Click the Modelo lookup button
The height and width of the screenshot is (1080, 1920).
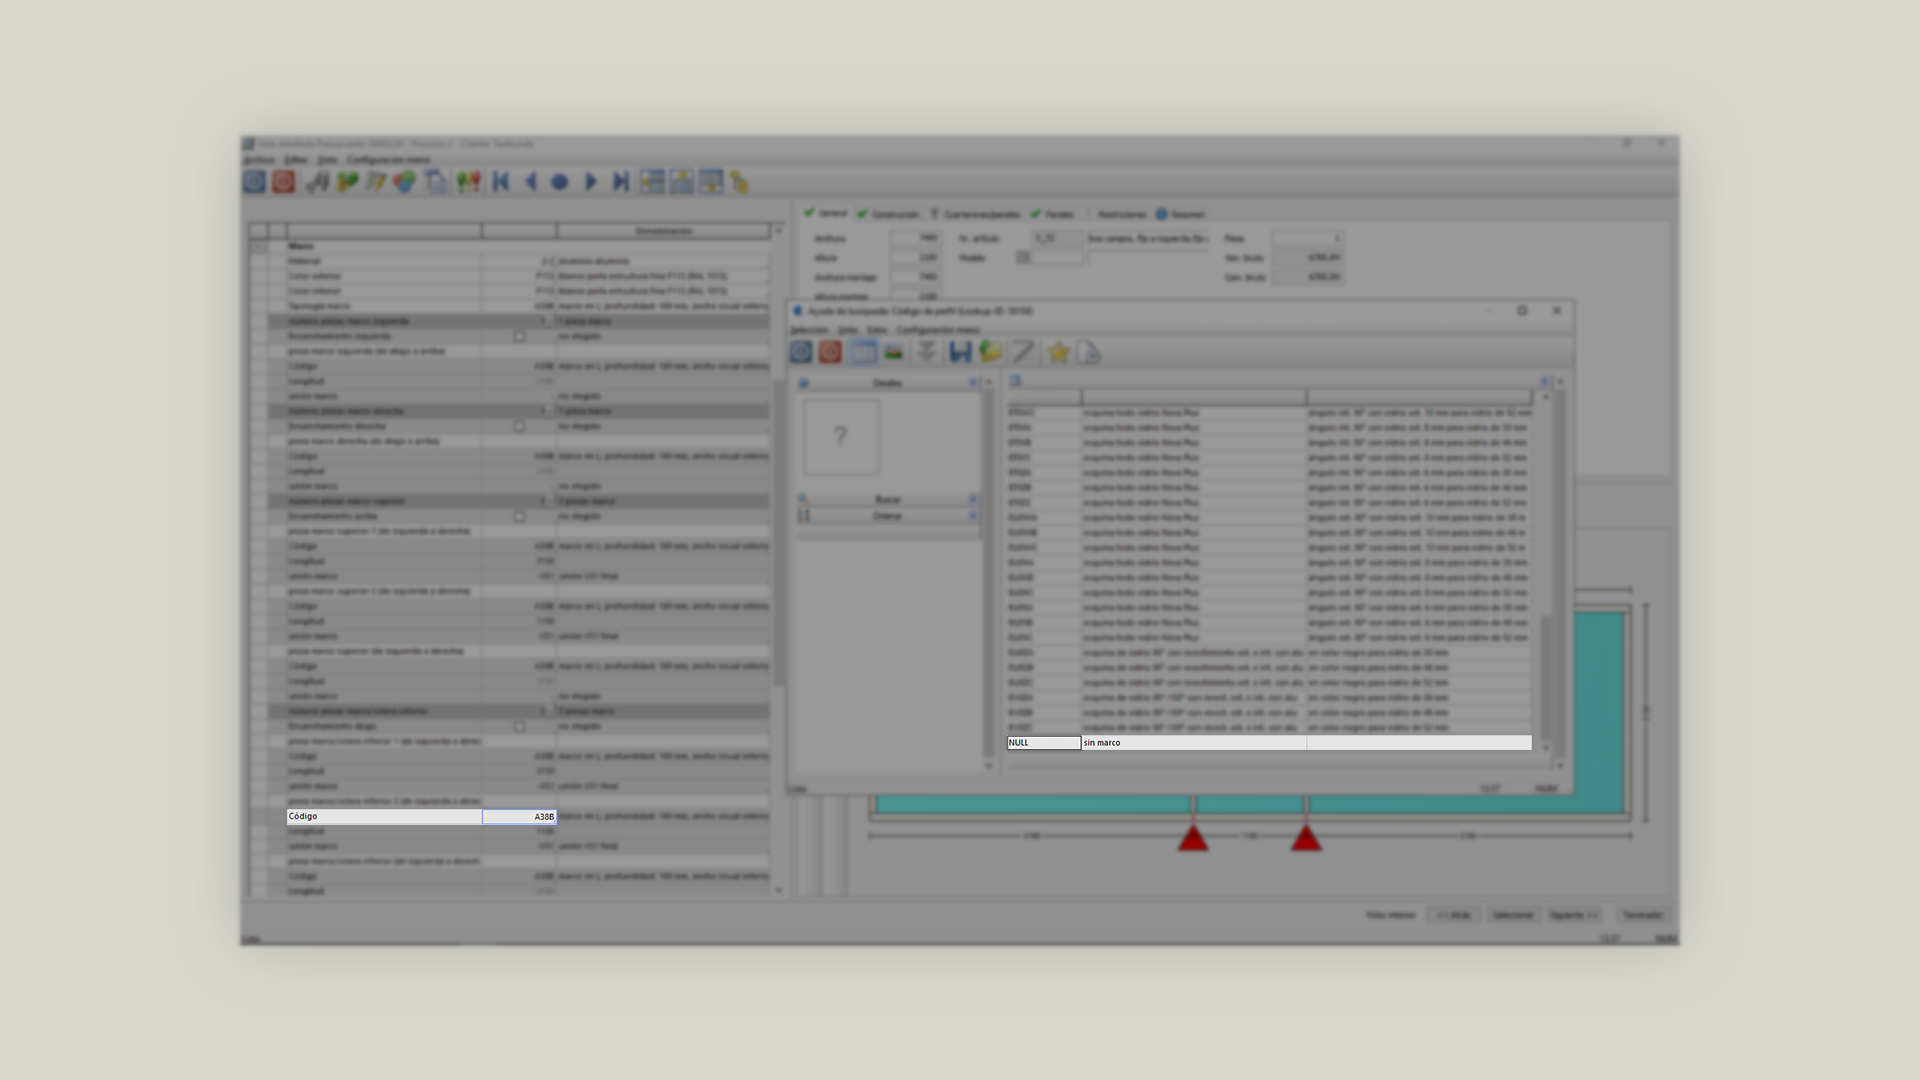[1023, 258]
